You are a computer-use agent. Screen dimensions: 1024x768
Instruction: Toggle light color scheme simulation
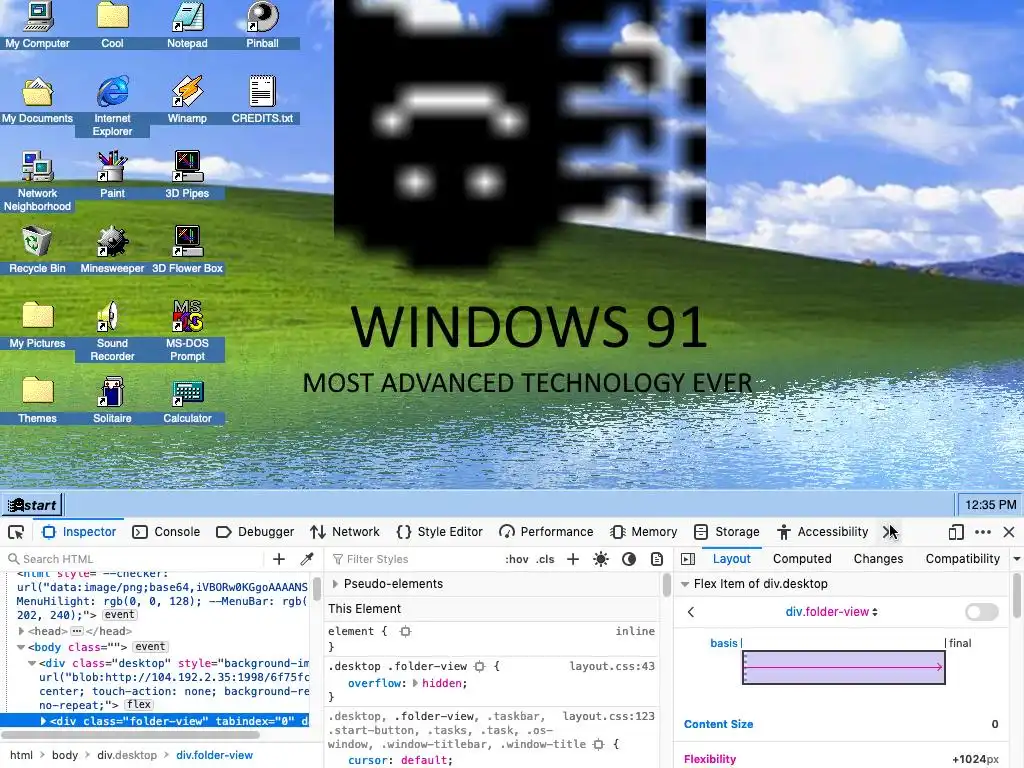pos(601,559)
